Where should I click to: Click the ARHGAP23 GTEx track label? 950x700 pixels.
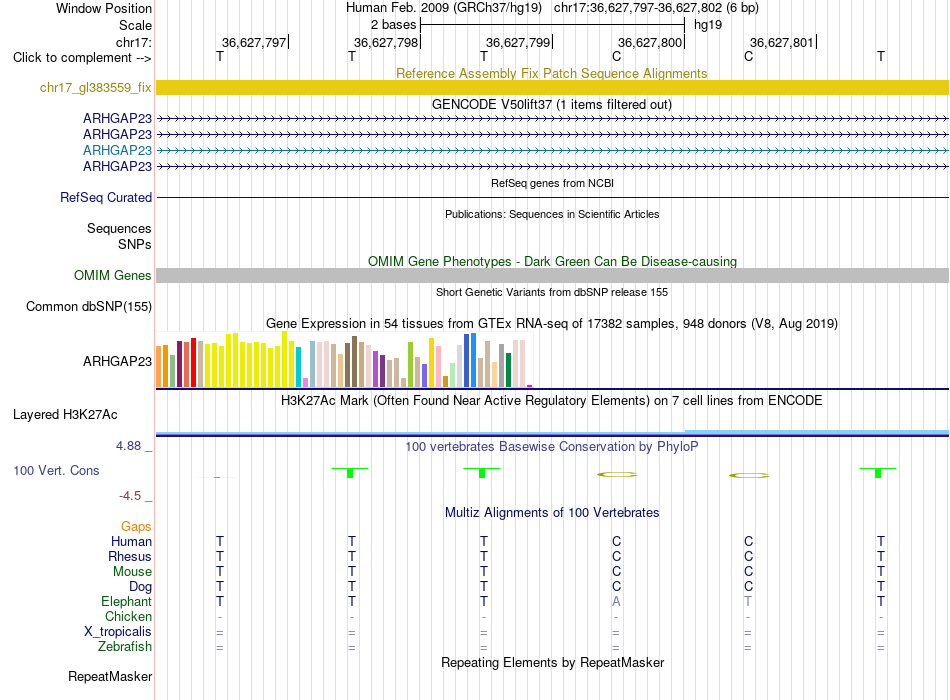tap(118, 361)
